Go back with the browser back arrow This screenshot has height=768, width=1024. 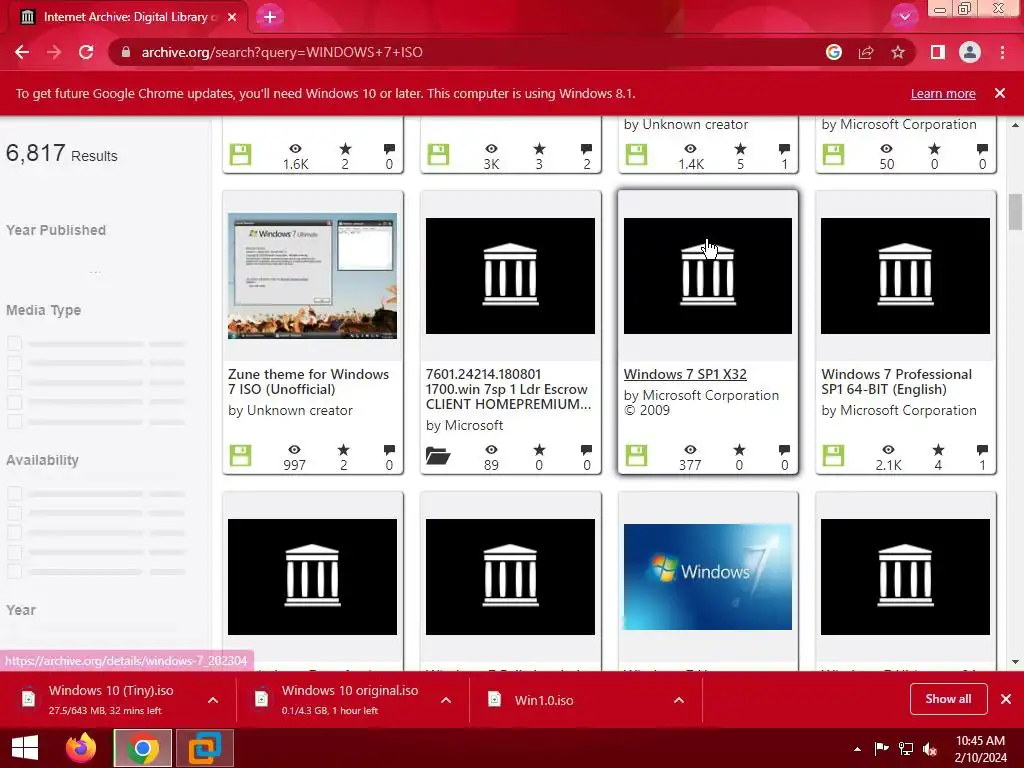point(22,52)
